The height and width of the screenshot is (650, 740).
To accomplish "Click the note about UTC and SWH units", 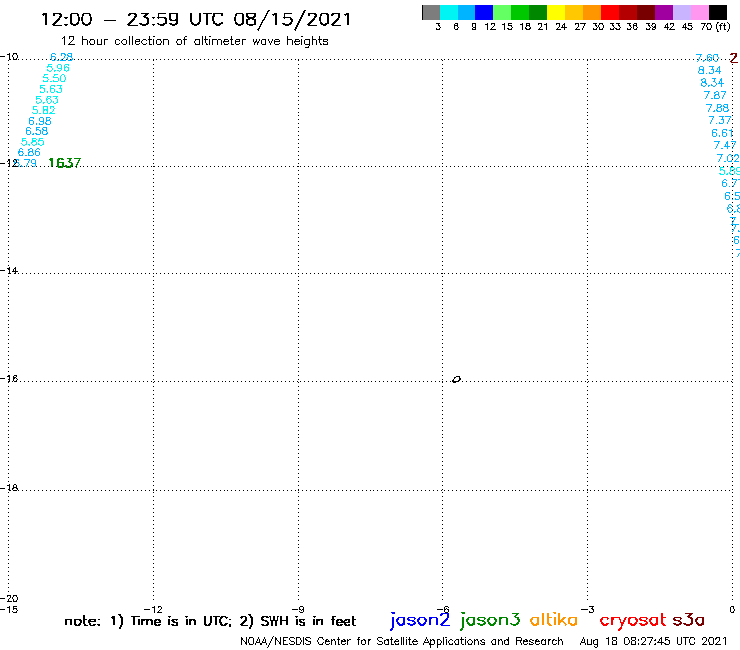I will click(x=210, y=621).
